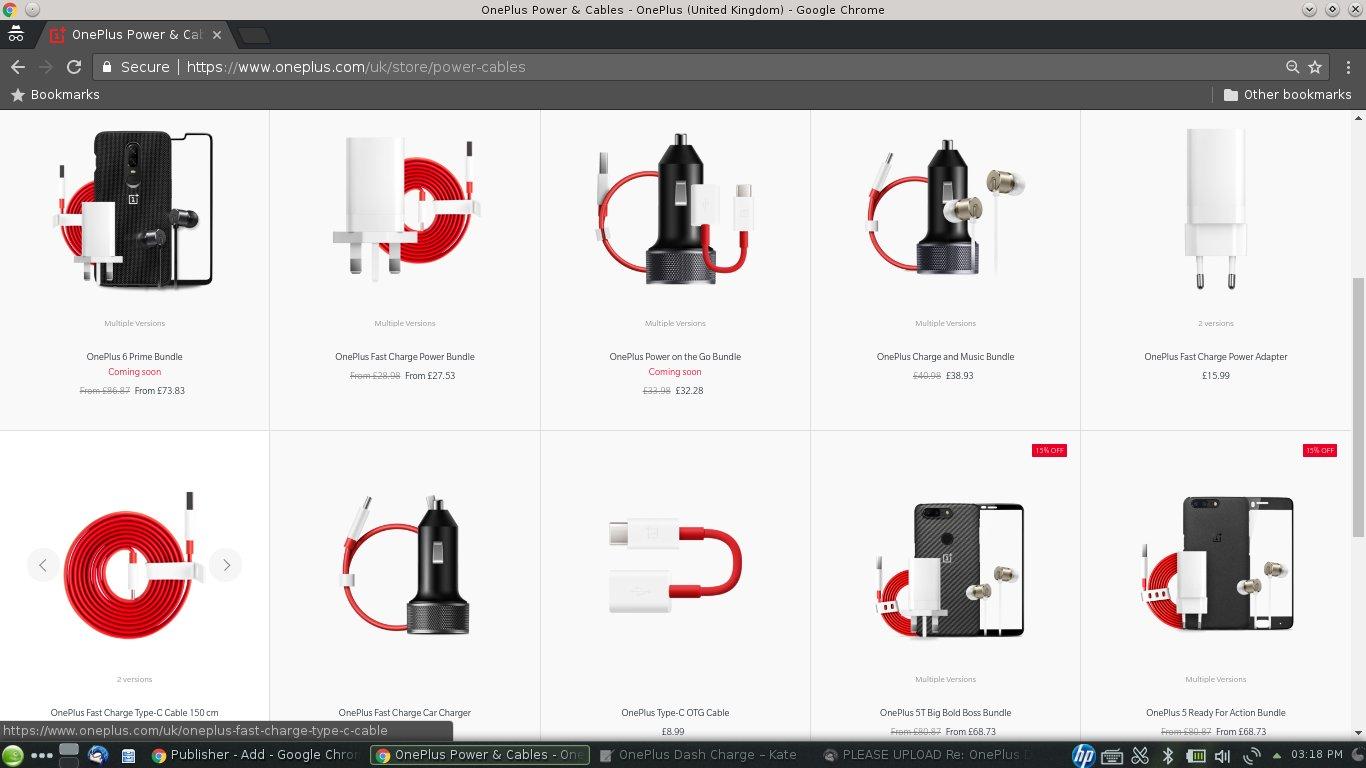Screen dimensions: 1366x768
Task: Switch to PLEASE UPLOAD Re: OnePlus window
Action: pos(927,755)
